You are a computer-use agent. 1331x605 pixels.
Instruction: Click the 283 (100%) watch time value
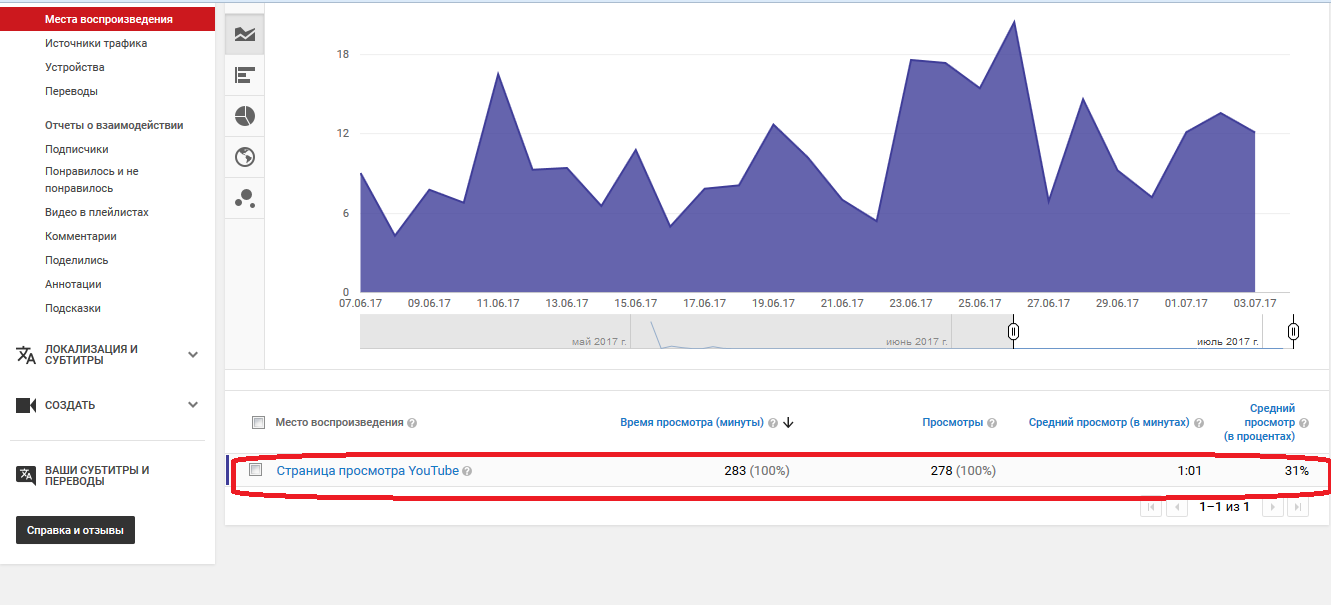757,470
